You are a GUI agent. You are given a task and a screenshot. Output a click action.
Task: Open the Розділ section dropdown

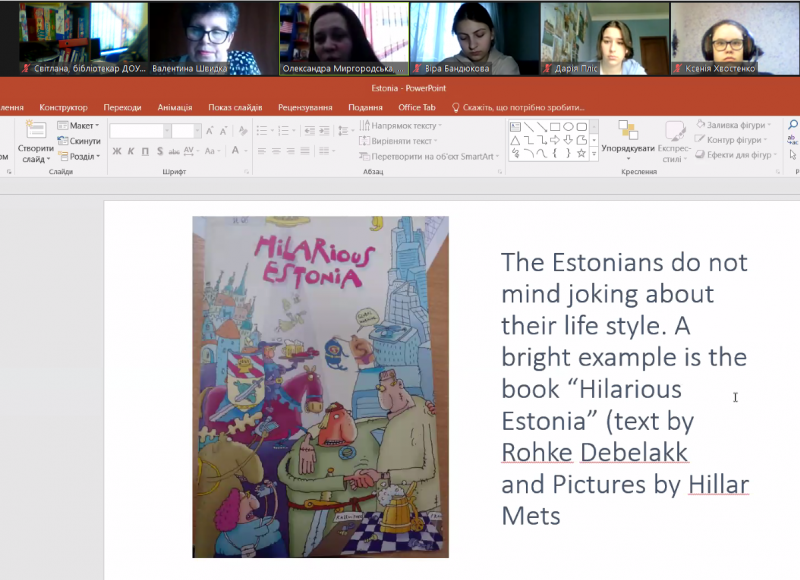[x=79, y=157]
